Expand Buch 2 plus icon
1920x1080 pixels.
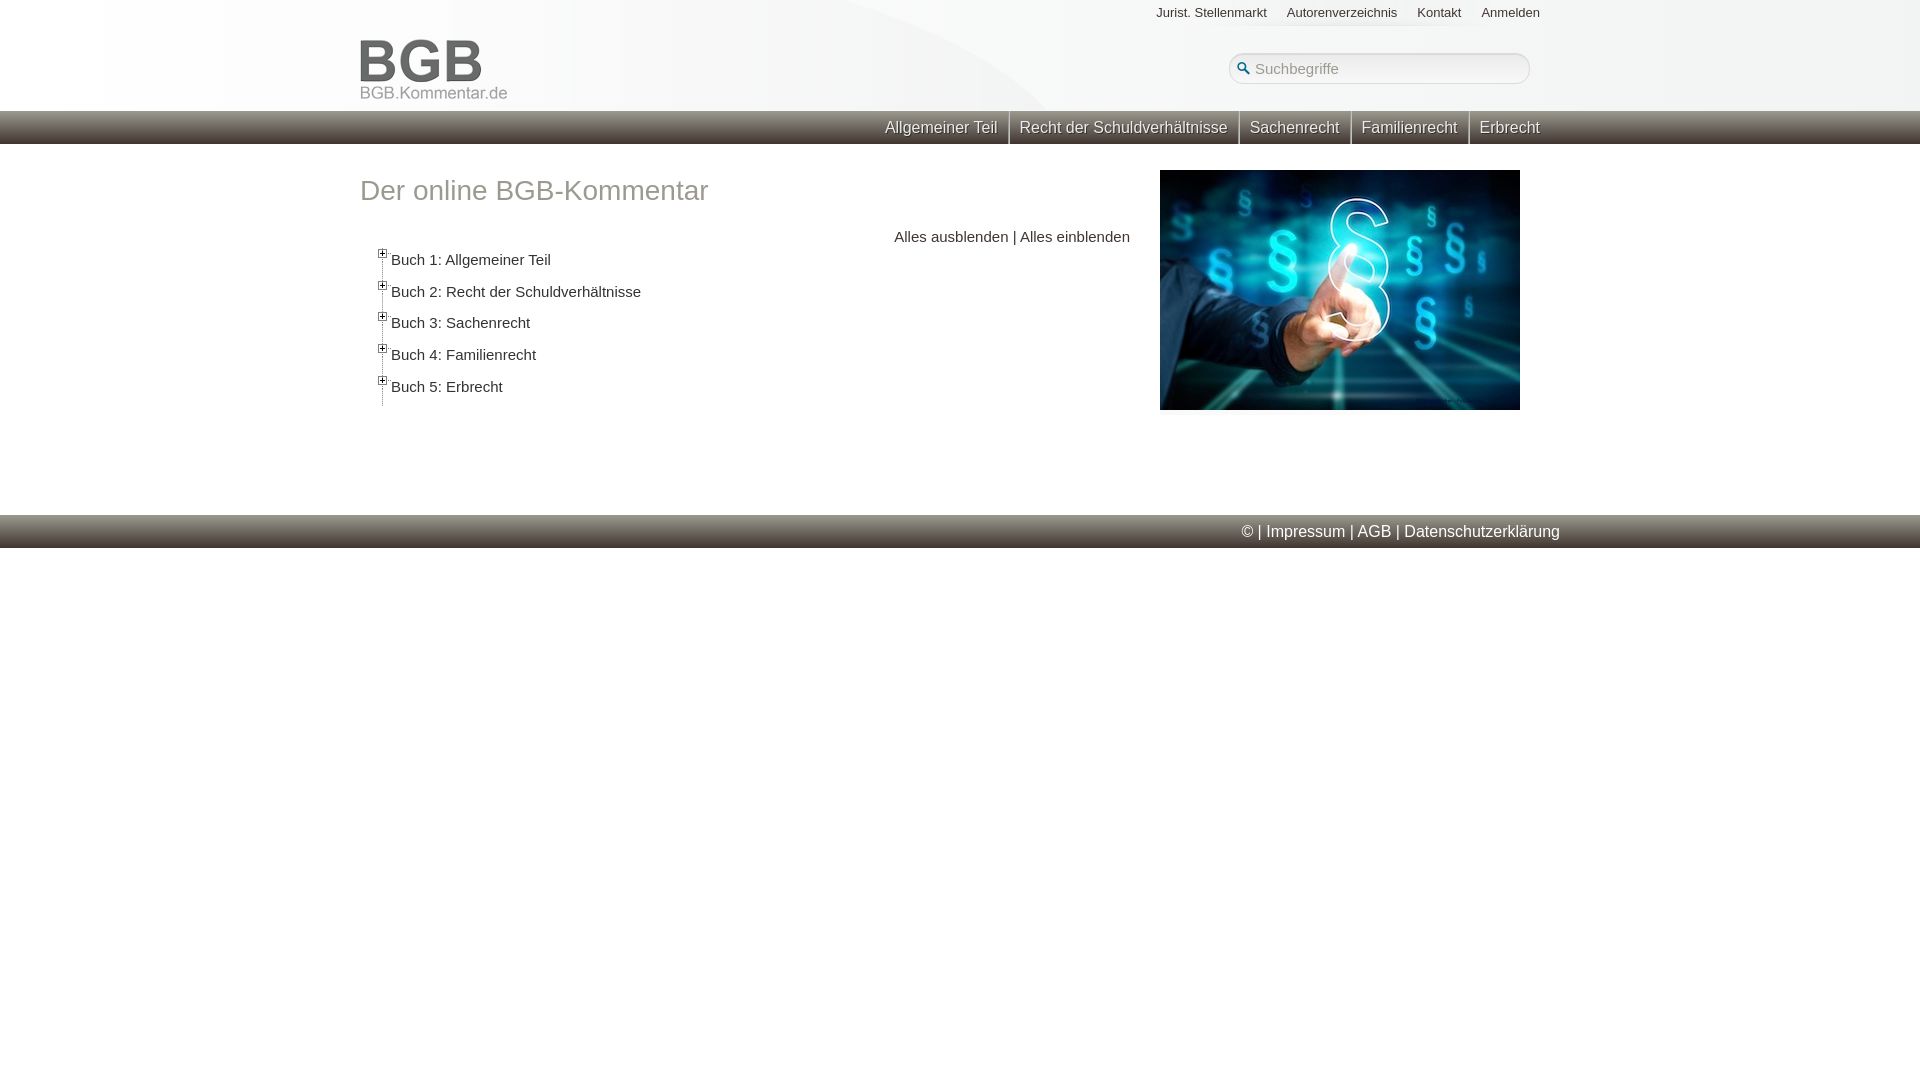tap(382, 286)
